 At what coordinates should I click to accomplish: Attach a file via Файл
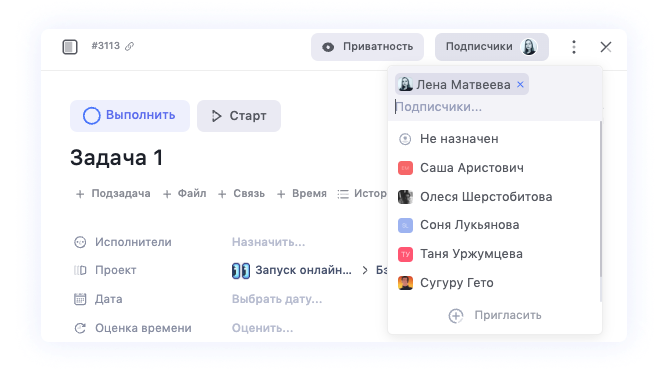coord(184,194)
